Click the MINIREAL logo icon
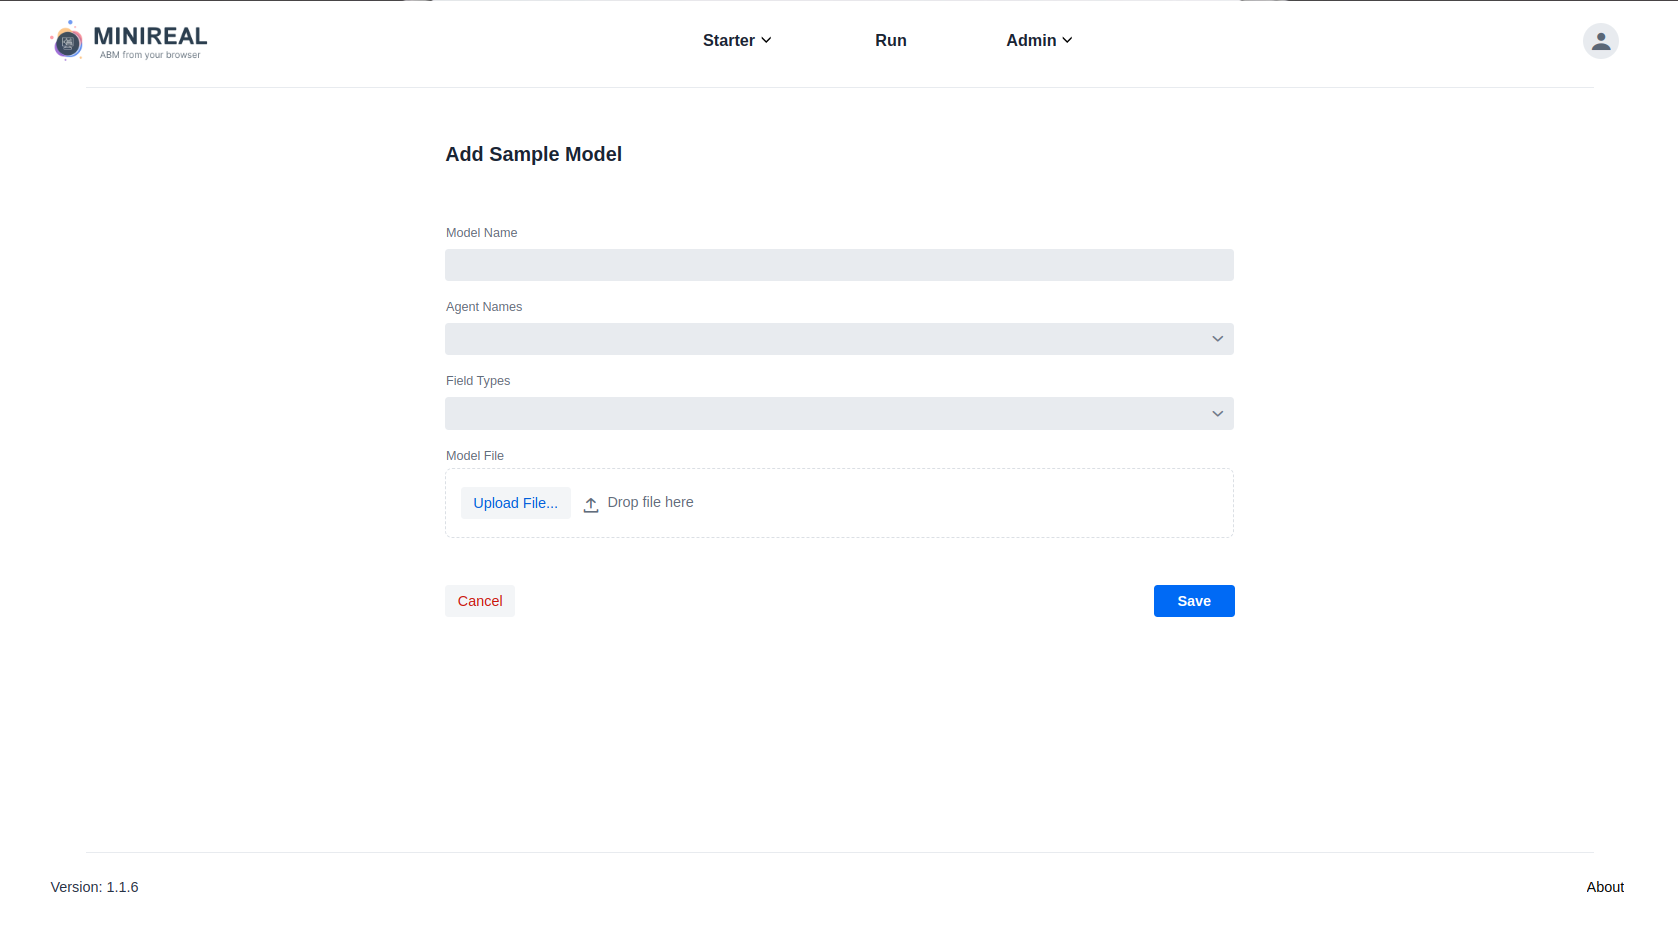 pyautogui.click(x=68, y=41)
